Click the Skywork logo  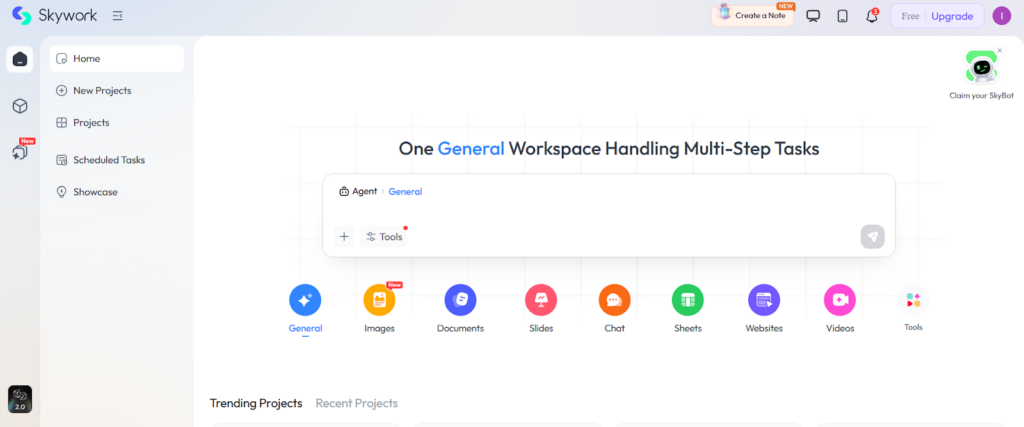click(55, 16)
